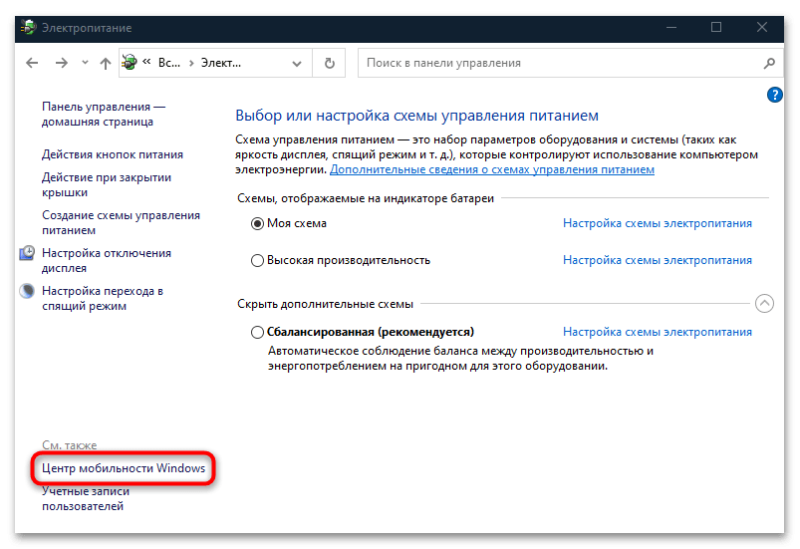Open plan settings for Моя схема

[657, 223]
